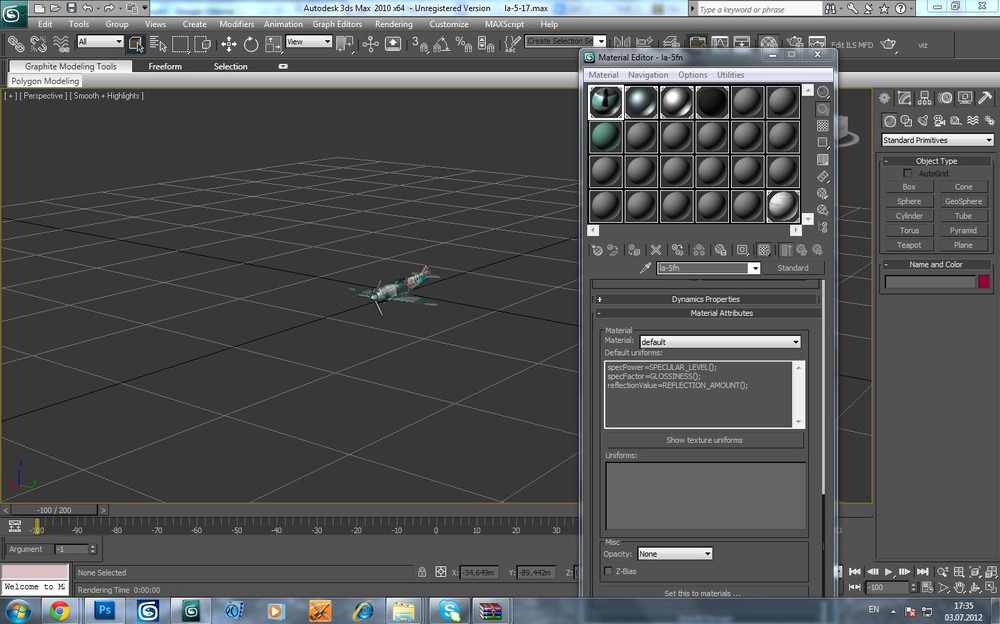Enable the AutoGrid checkbox

(x=908, y=174)
